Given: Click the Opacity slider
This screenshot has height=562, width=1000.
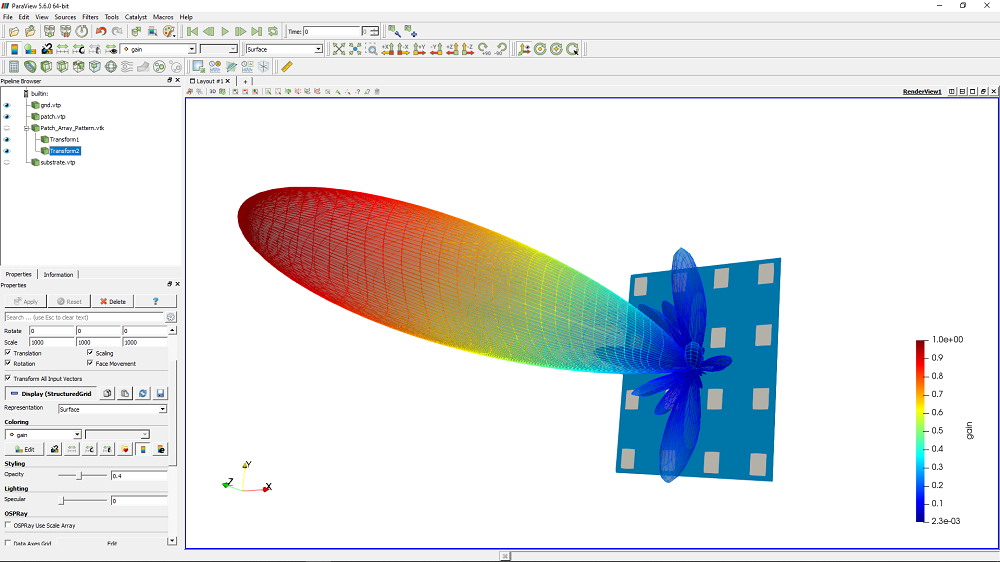Looking at the screenshot, I should point(80,476).
